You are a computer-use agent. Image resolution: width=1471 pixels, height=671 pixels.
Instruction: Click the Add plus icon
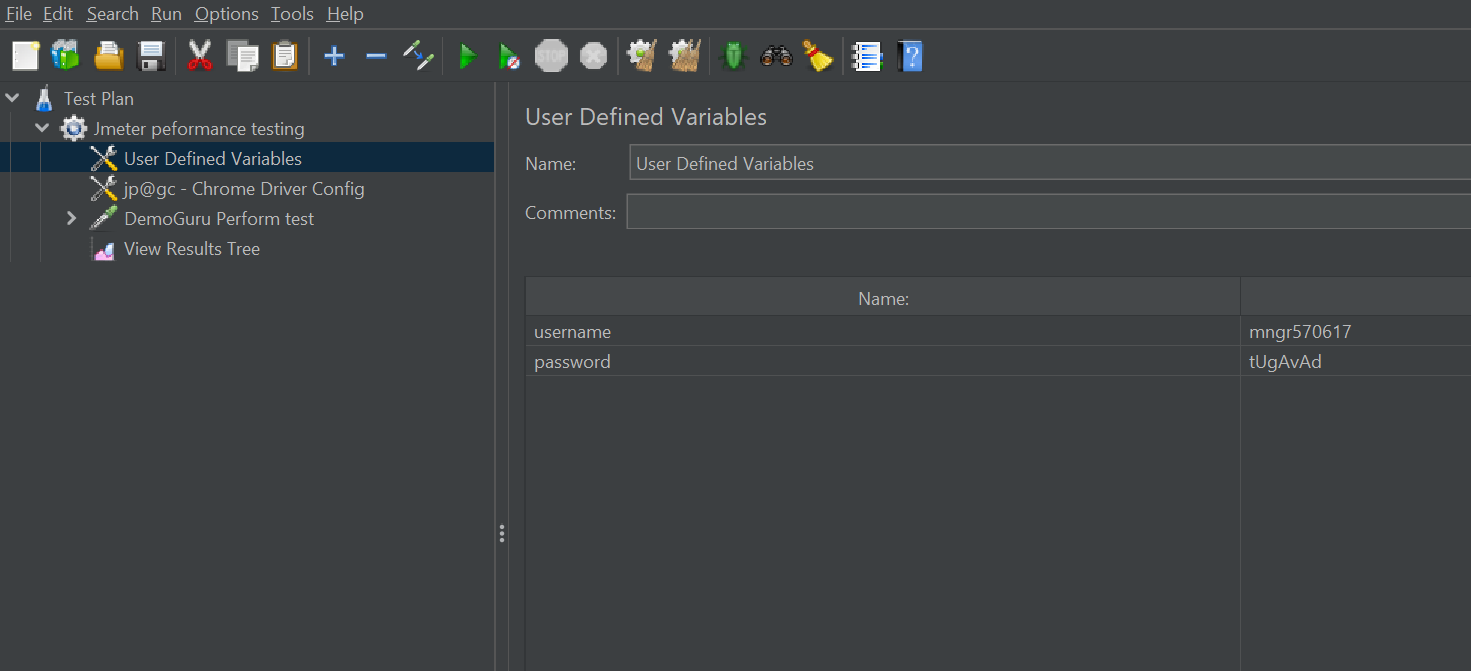pos(334,57)
